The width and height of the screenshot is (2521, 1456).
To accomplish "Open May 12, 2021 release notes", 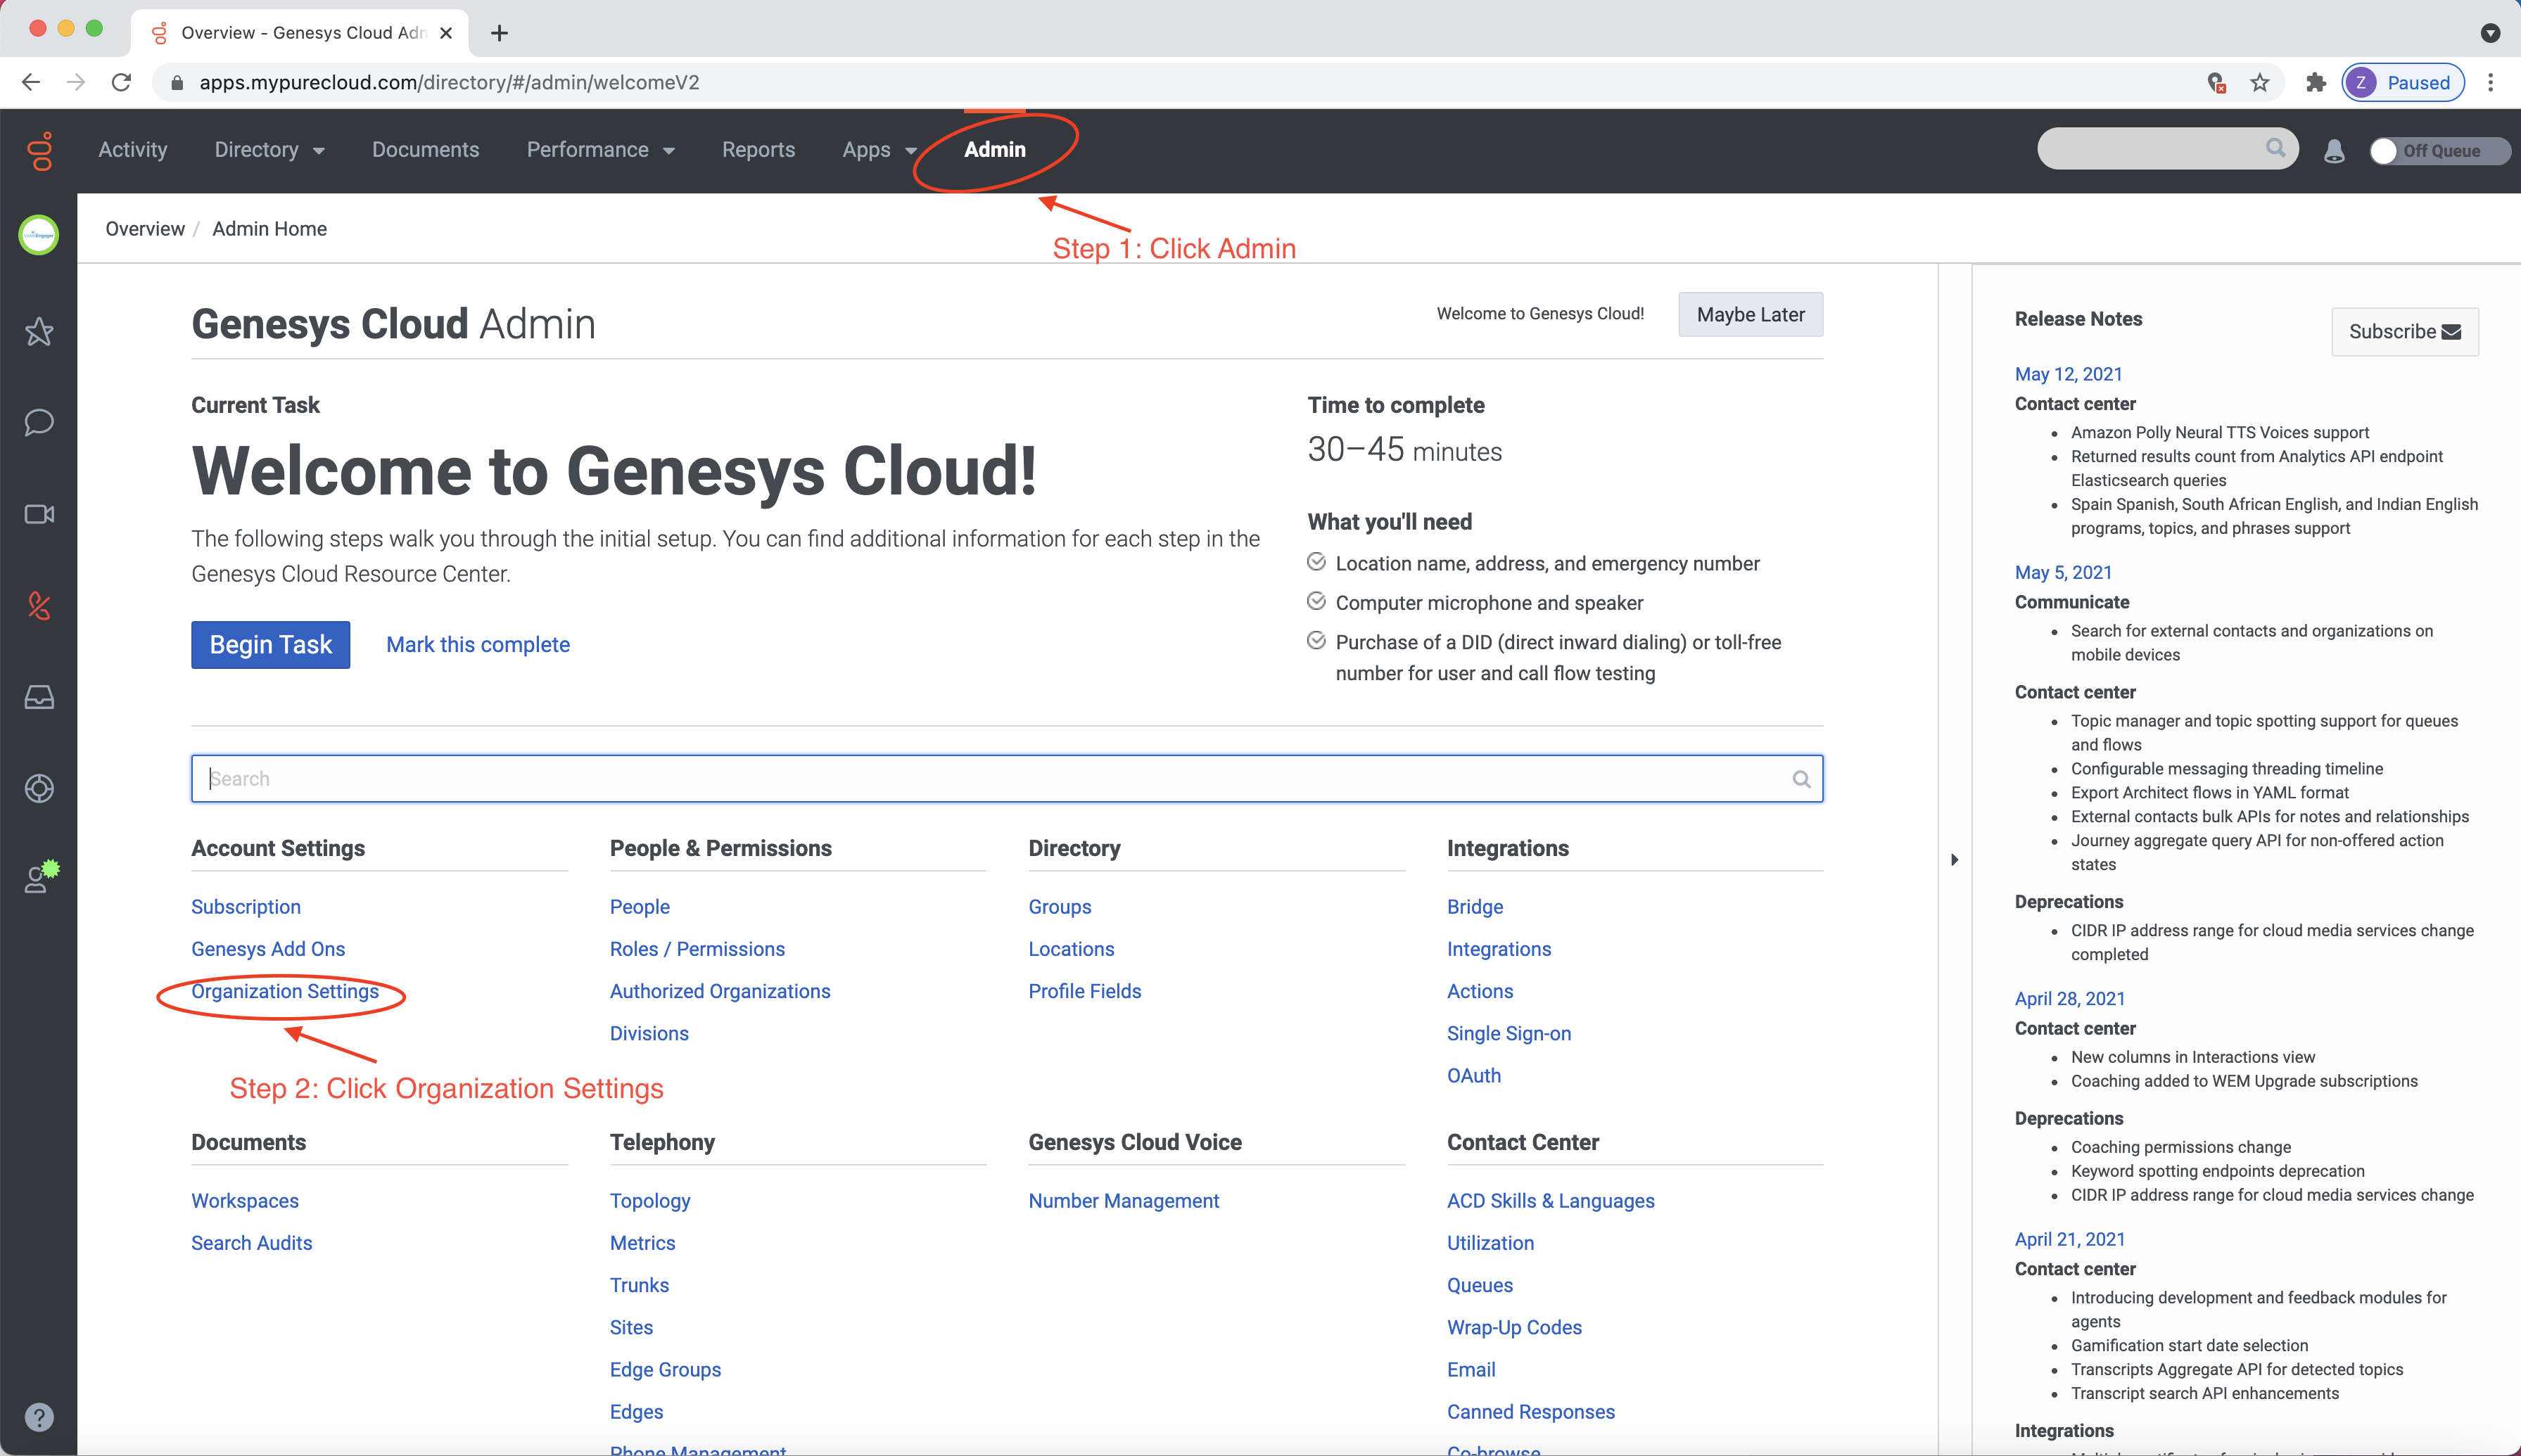I will click(2068, 374).
